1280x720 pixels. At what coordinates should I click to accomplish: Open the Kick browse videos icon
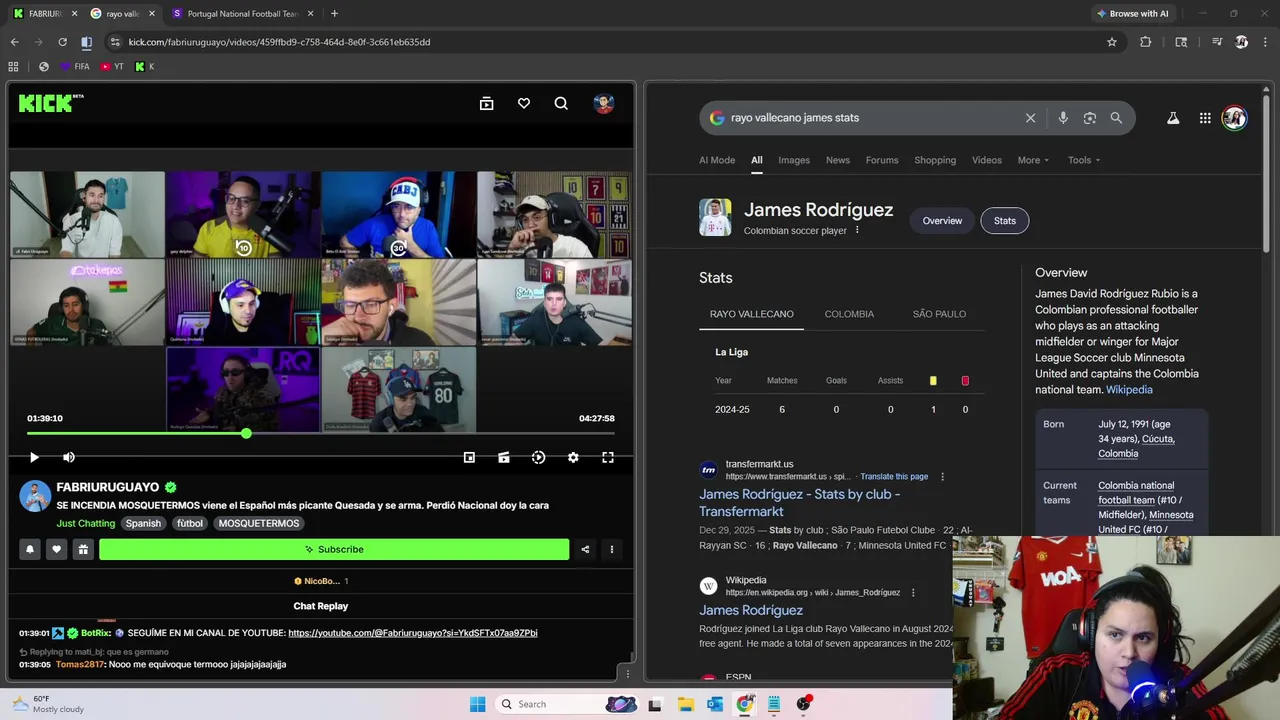click(x=486, y=103)
